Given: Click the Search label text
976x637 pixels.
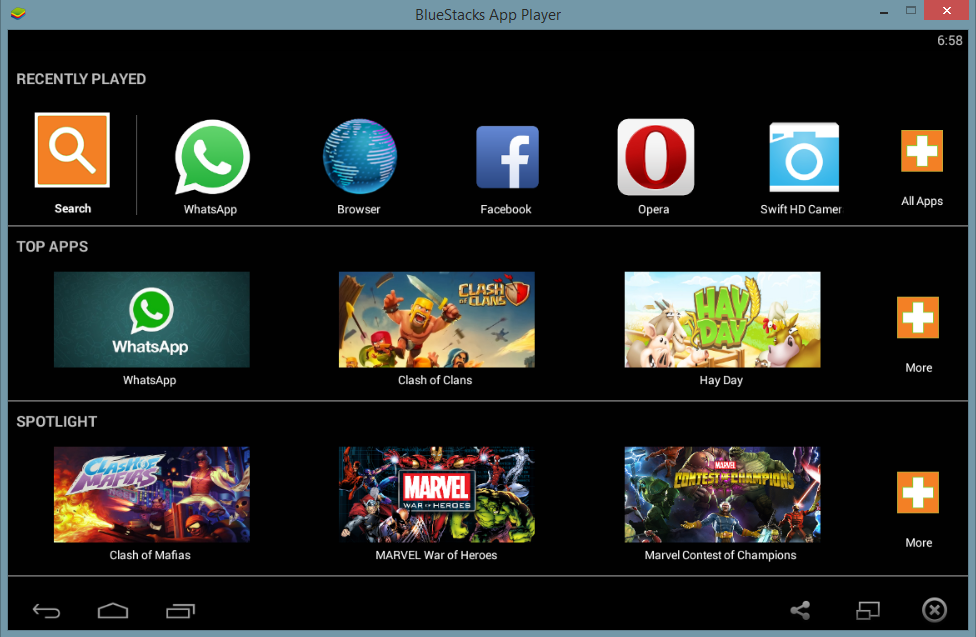Looking at the screenshot, I should pyautogui.click(x=73, y=209).
